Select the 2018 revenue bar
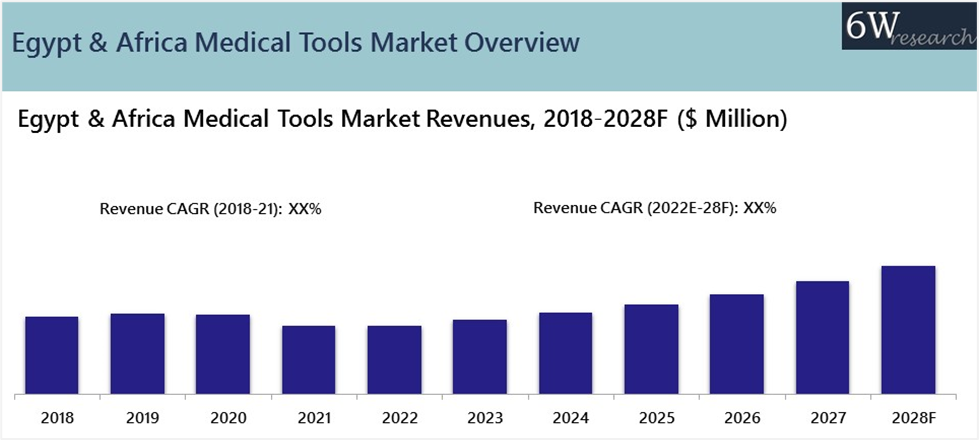 51,354
